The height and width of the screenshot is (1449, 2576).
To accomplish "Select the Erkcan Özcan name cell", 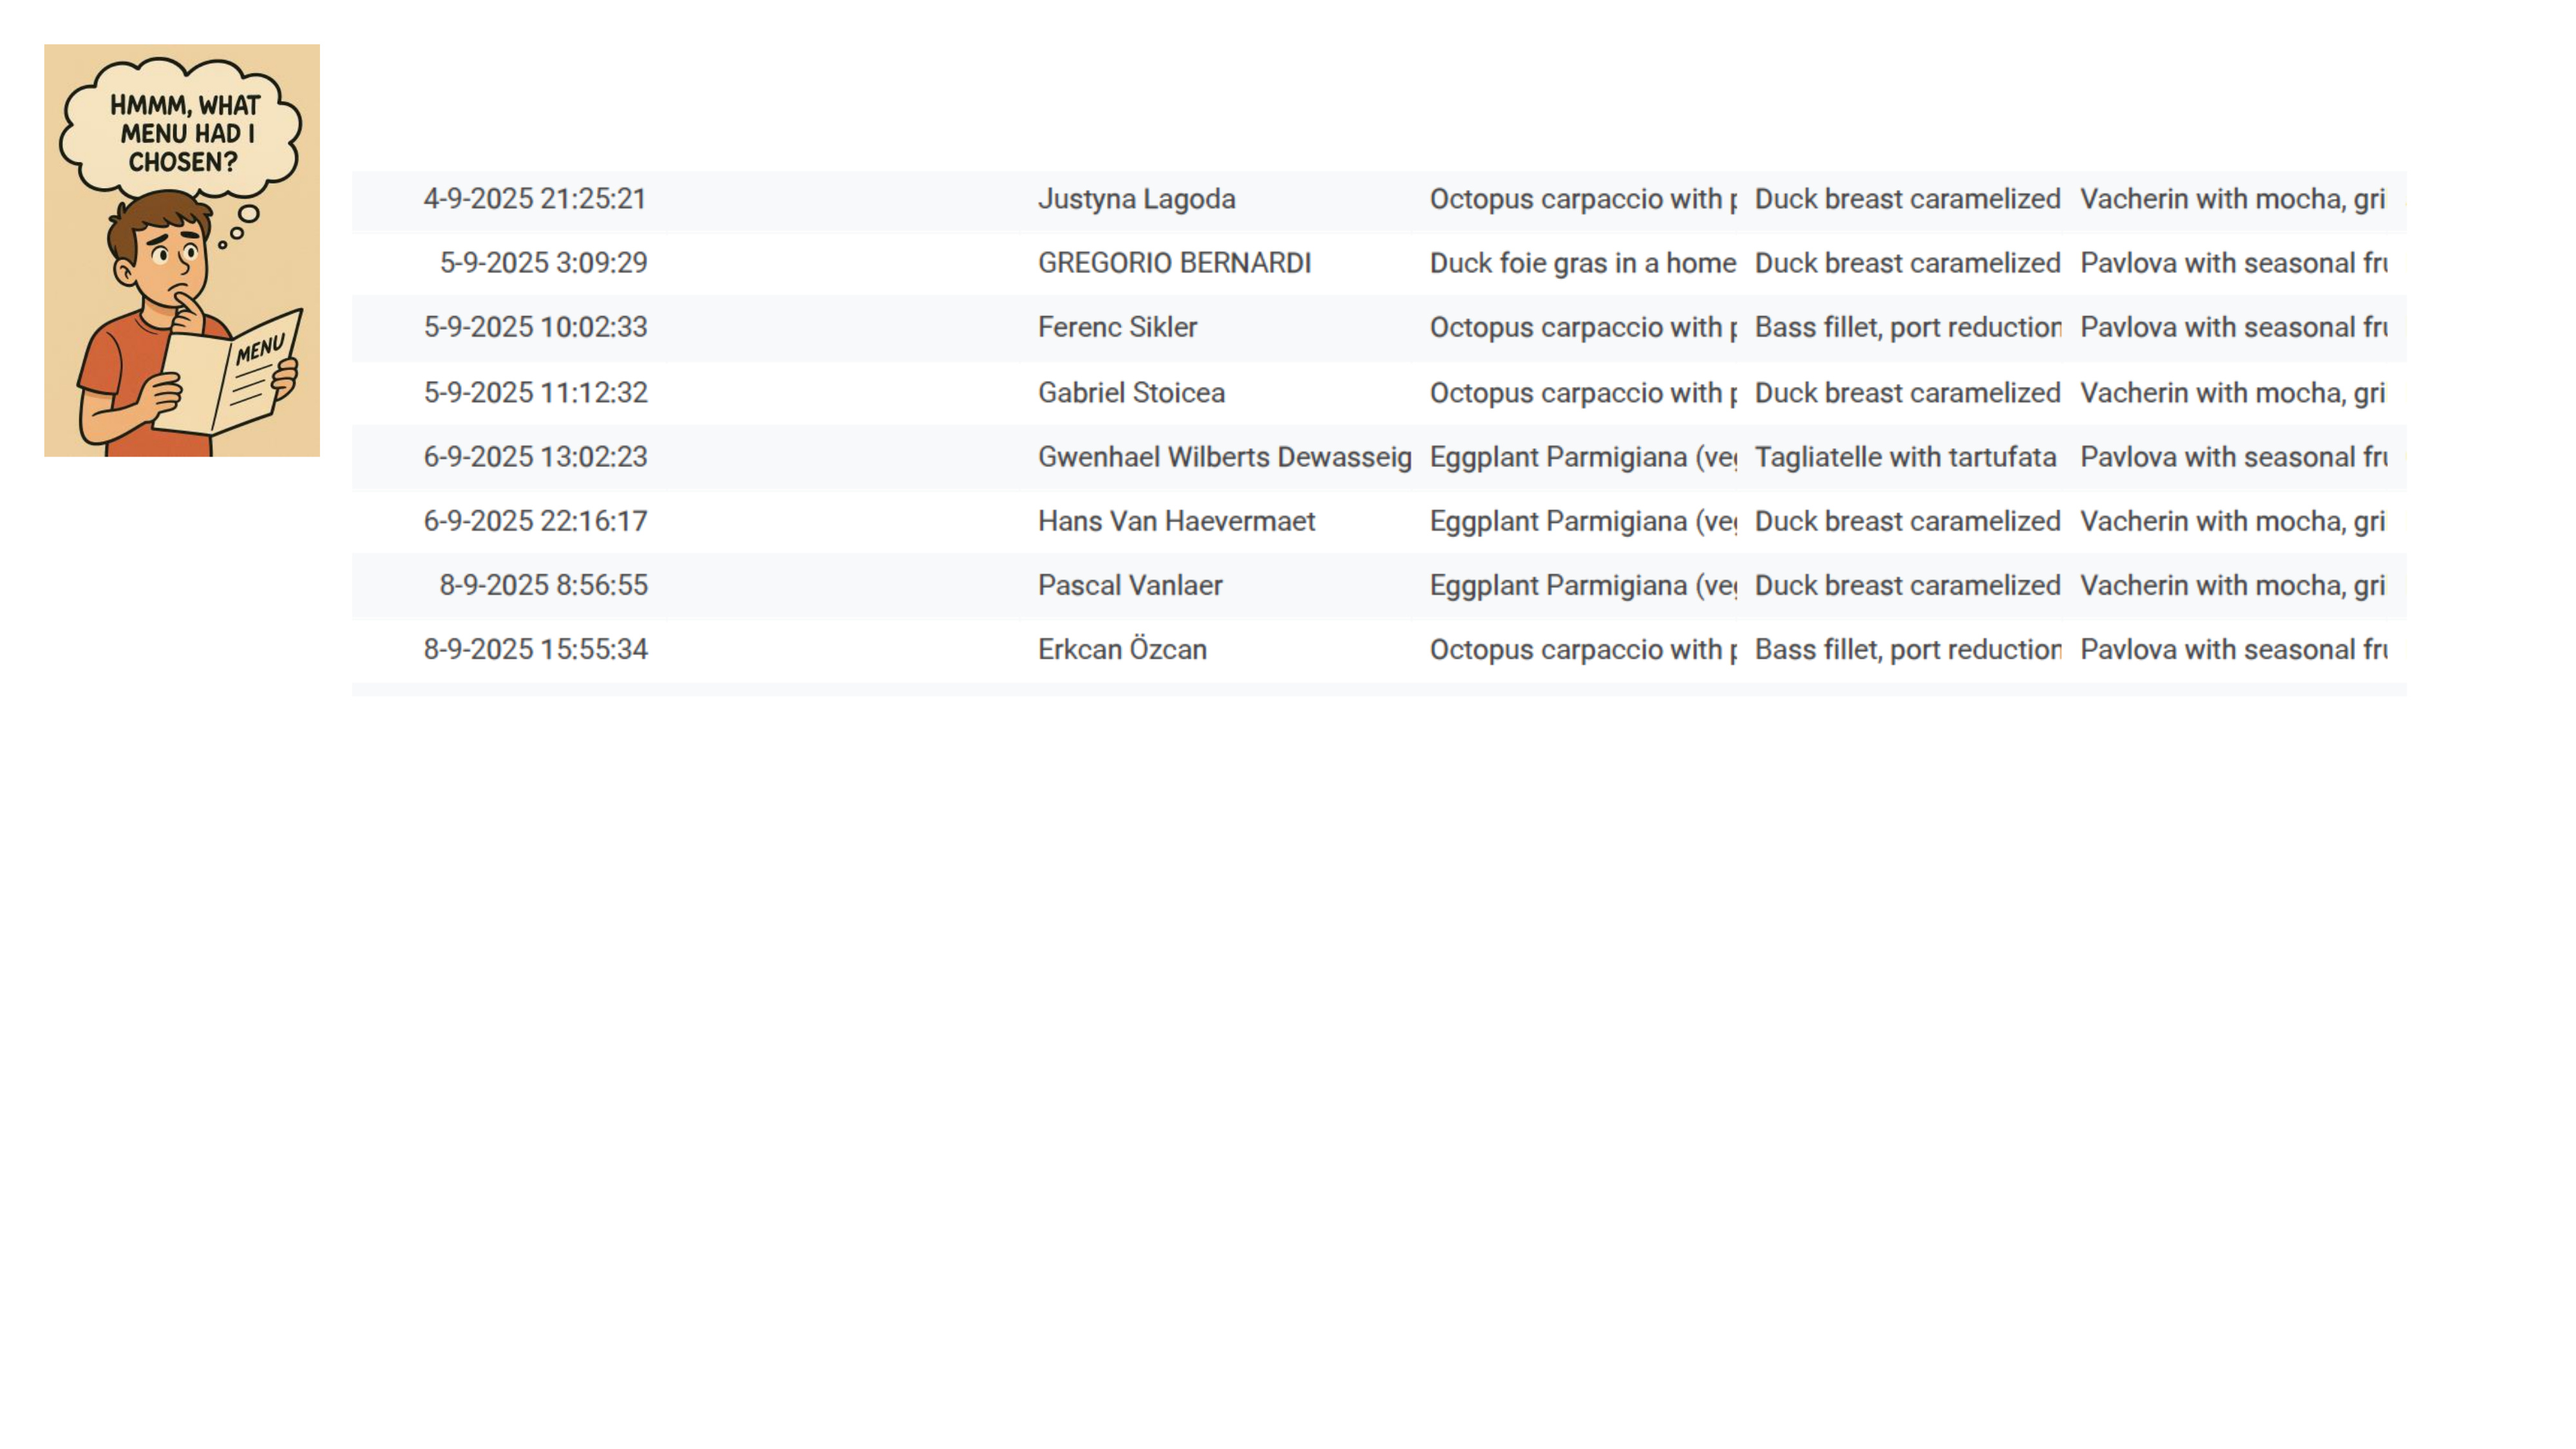I will pyautogui.click(x=1122, y=649).
